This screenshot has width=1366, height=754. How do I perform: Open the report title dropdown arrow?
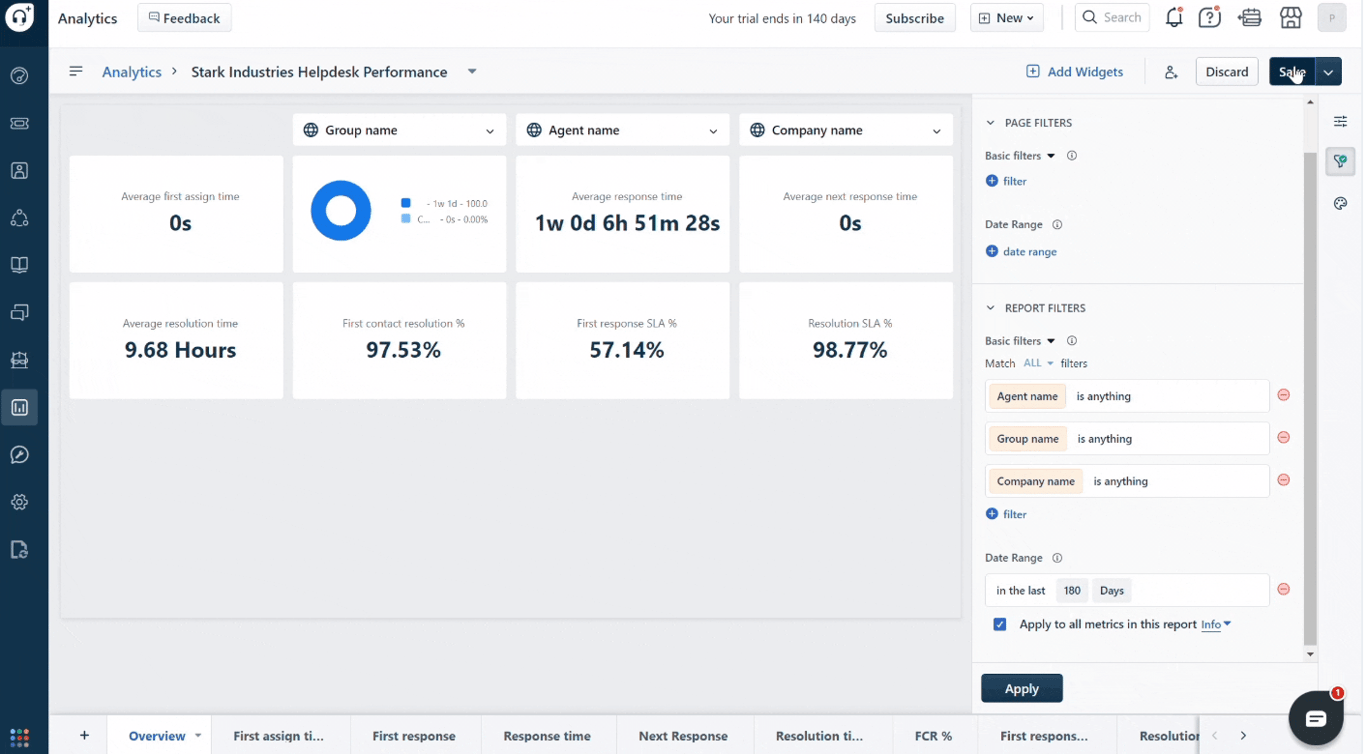point(472,71)
